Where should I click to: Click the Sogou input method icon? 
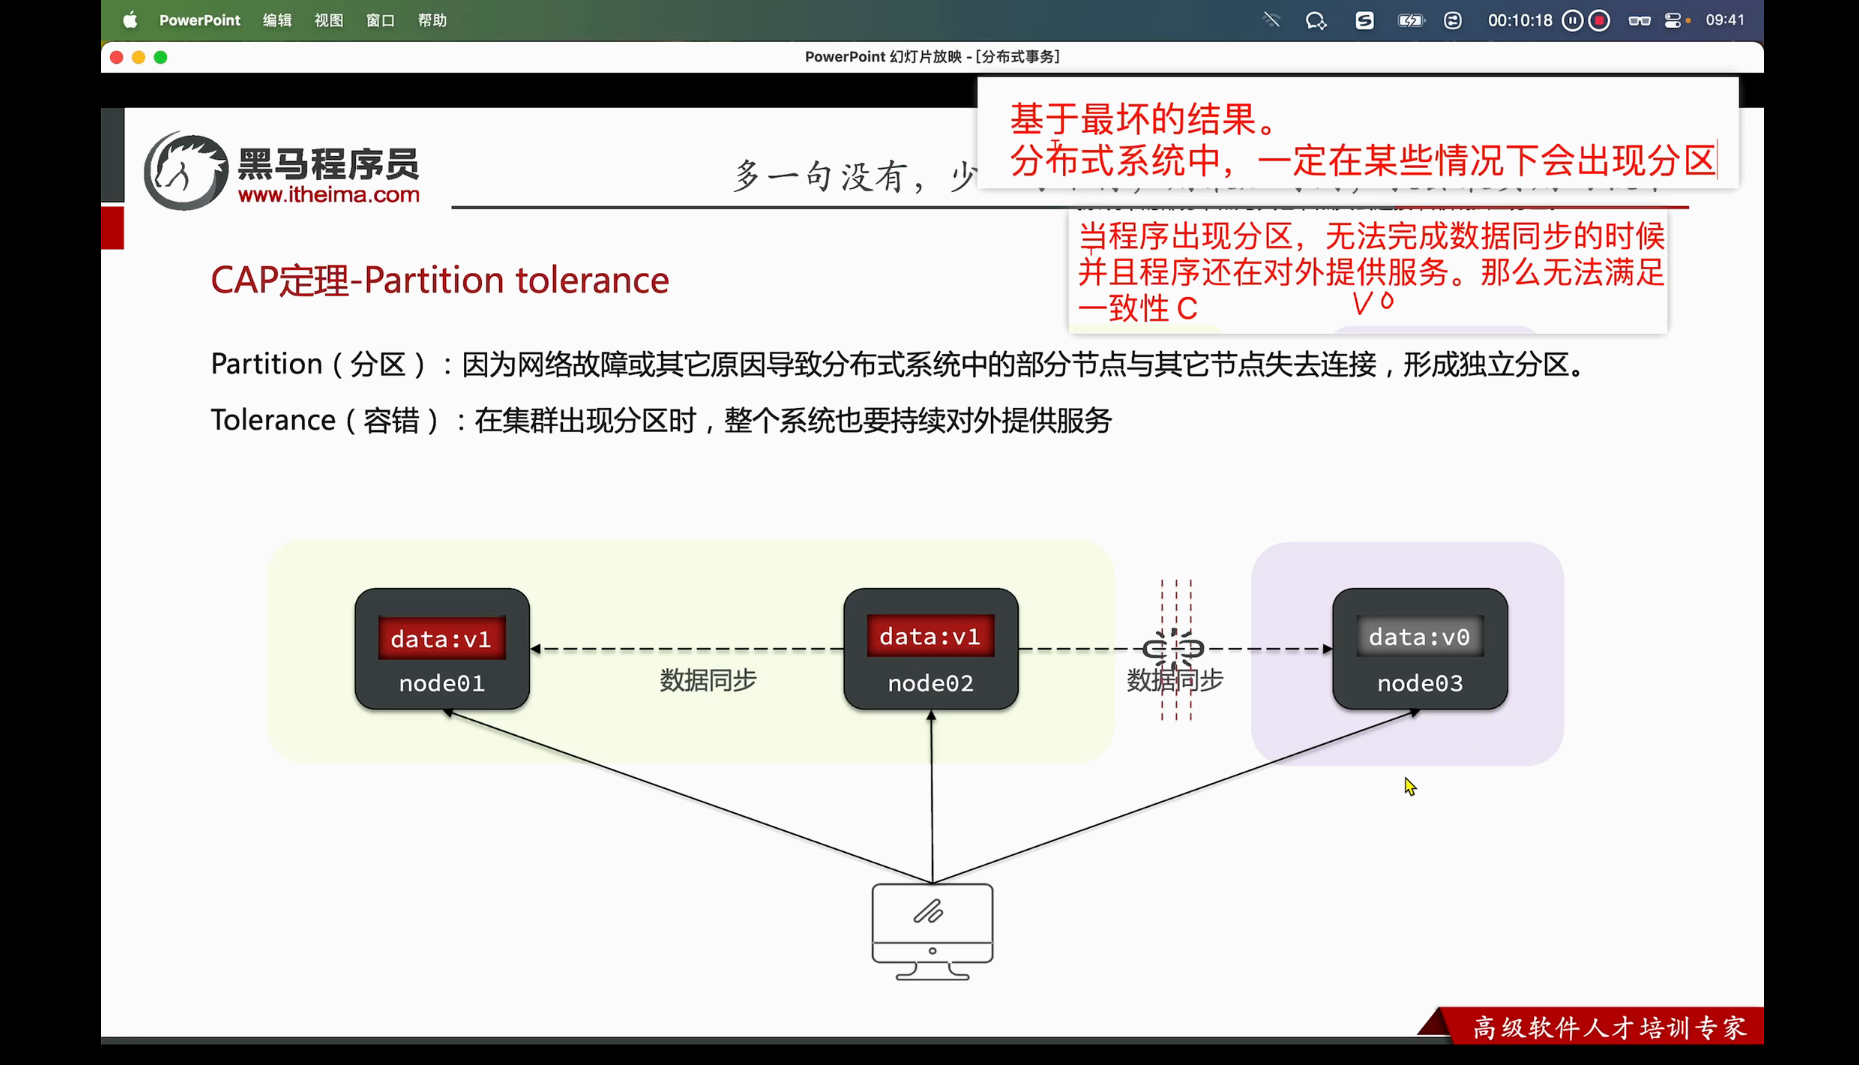point(1364,20)
